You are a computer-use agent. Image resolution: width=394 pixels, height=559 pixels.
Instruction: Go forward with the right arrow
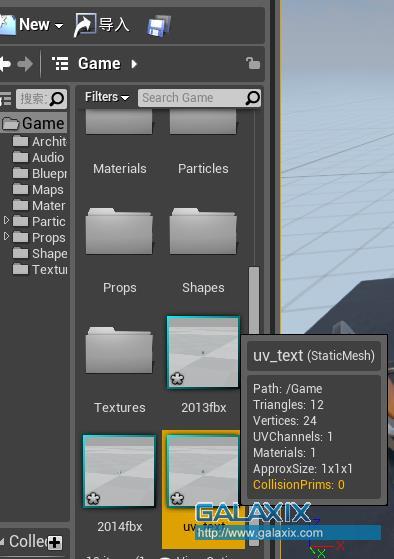tap(25, 64)
